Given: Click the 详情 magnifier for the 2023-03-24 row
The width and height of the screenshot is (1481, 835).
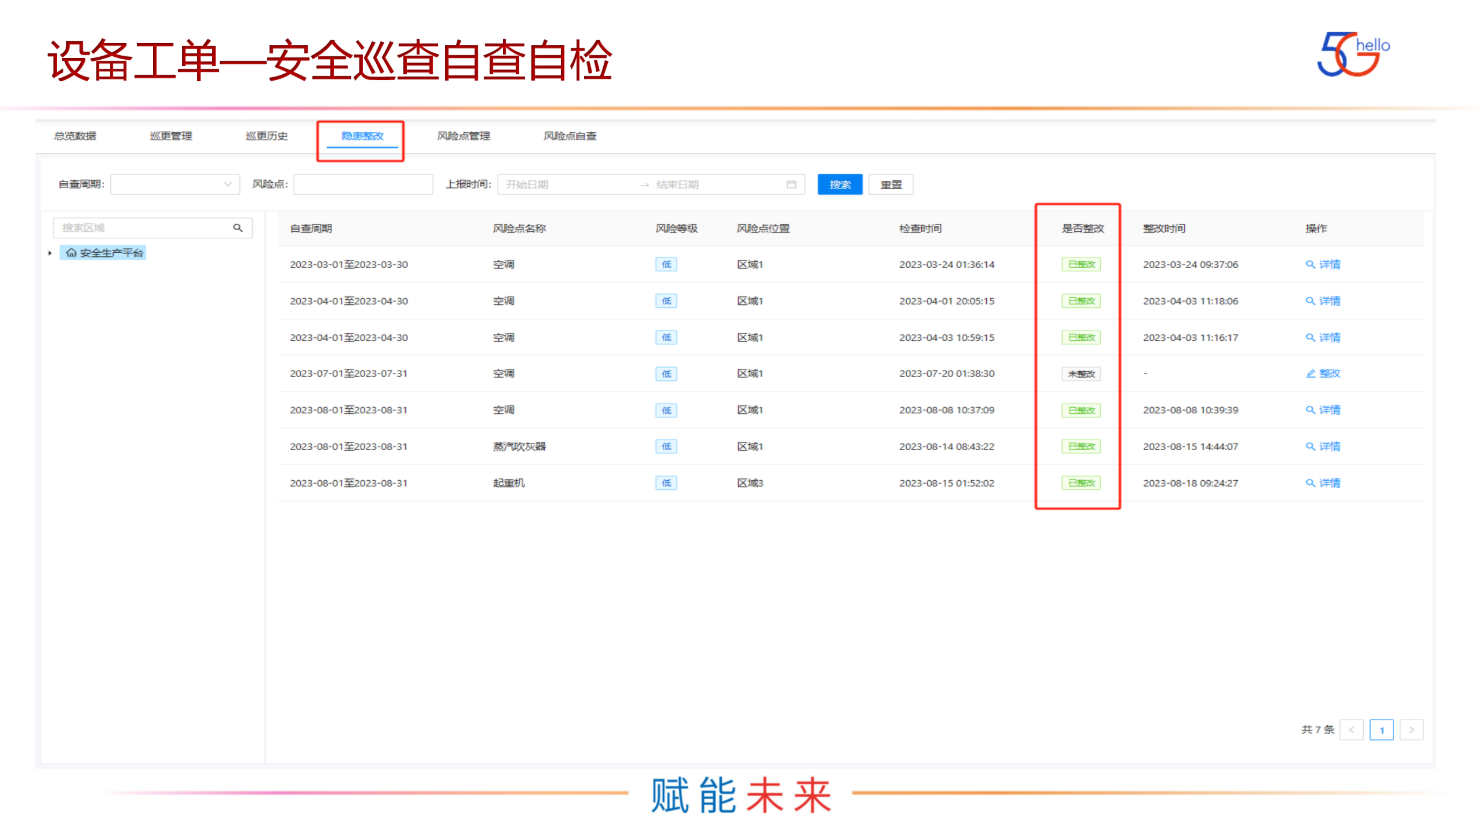Looking at the screenshot, I should tap(1310, 265).
